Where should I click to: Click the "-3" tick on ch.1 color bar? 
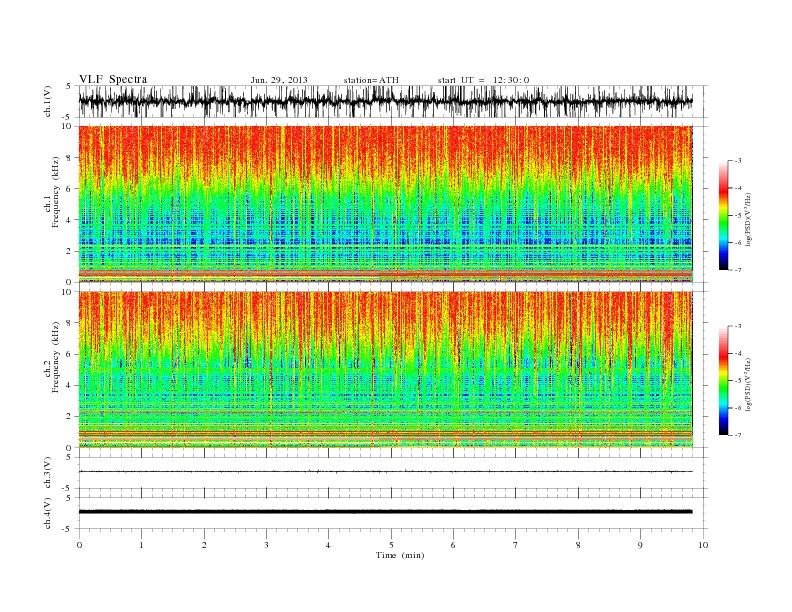click(738, 161)
